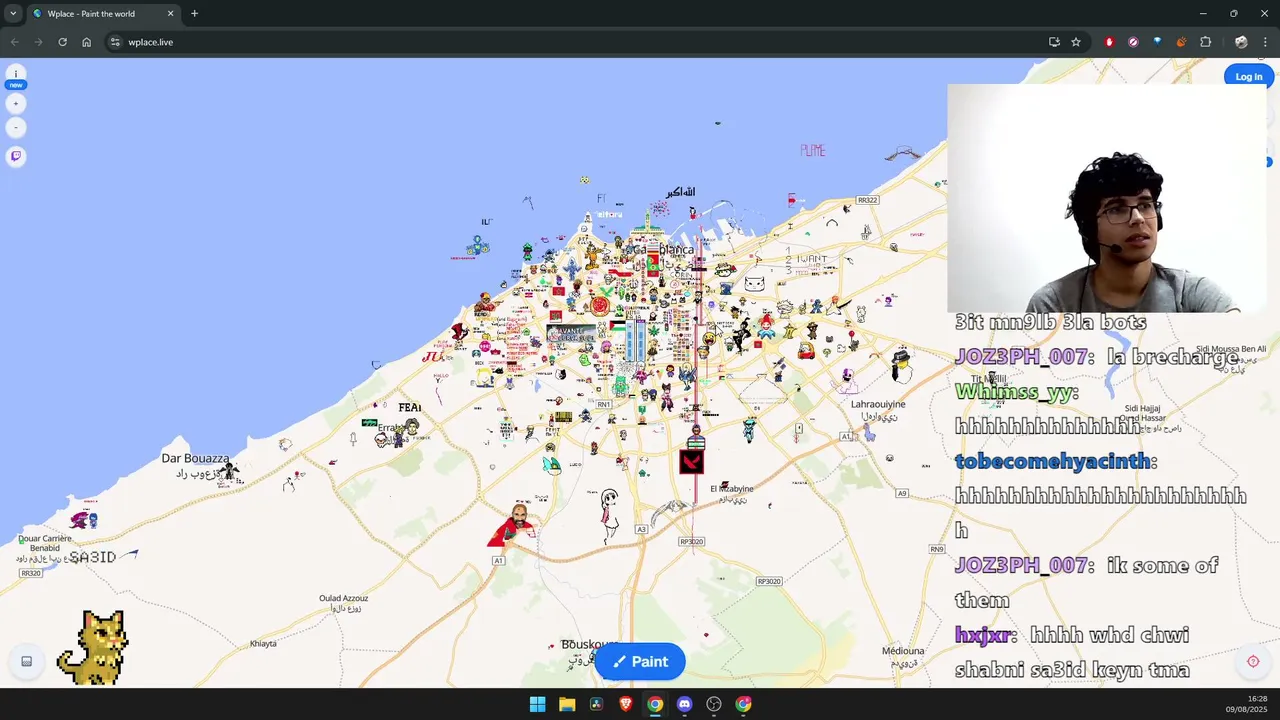Screen dimensions: 1280x720
Task: Click the Lahraouiyine map label
Action: (x=878, y=404)
